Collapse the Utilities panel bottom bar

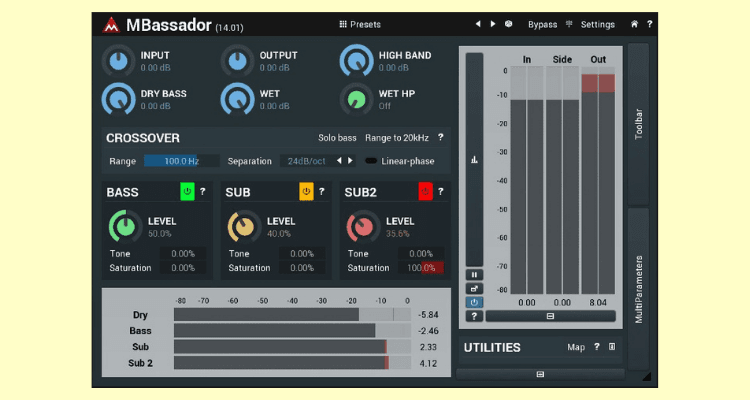coord(540,374)
